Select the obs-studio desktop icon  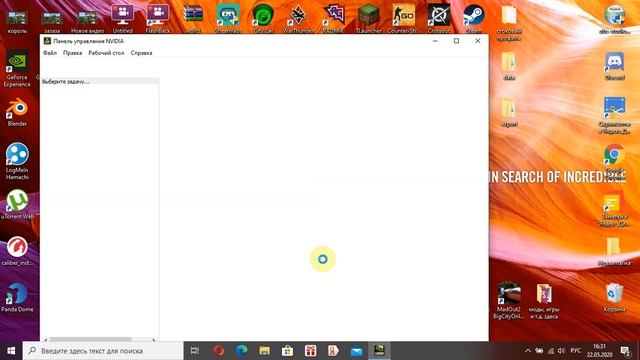pos(615,19)
